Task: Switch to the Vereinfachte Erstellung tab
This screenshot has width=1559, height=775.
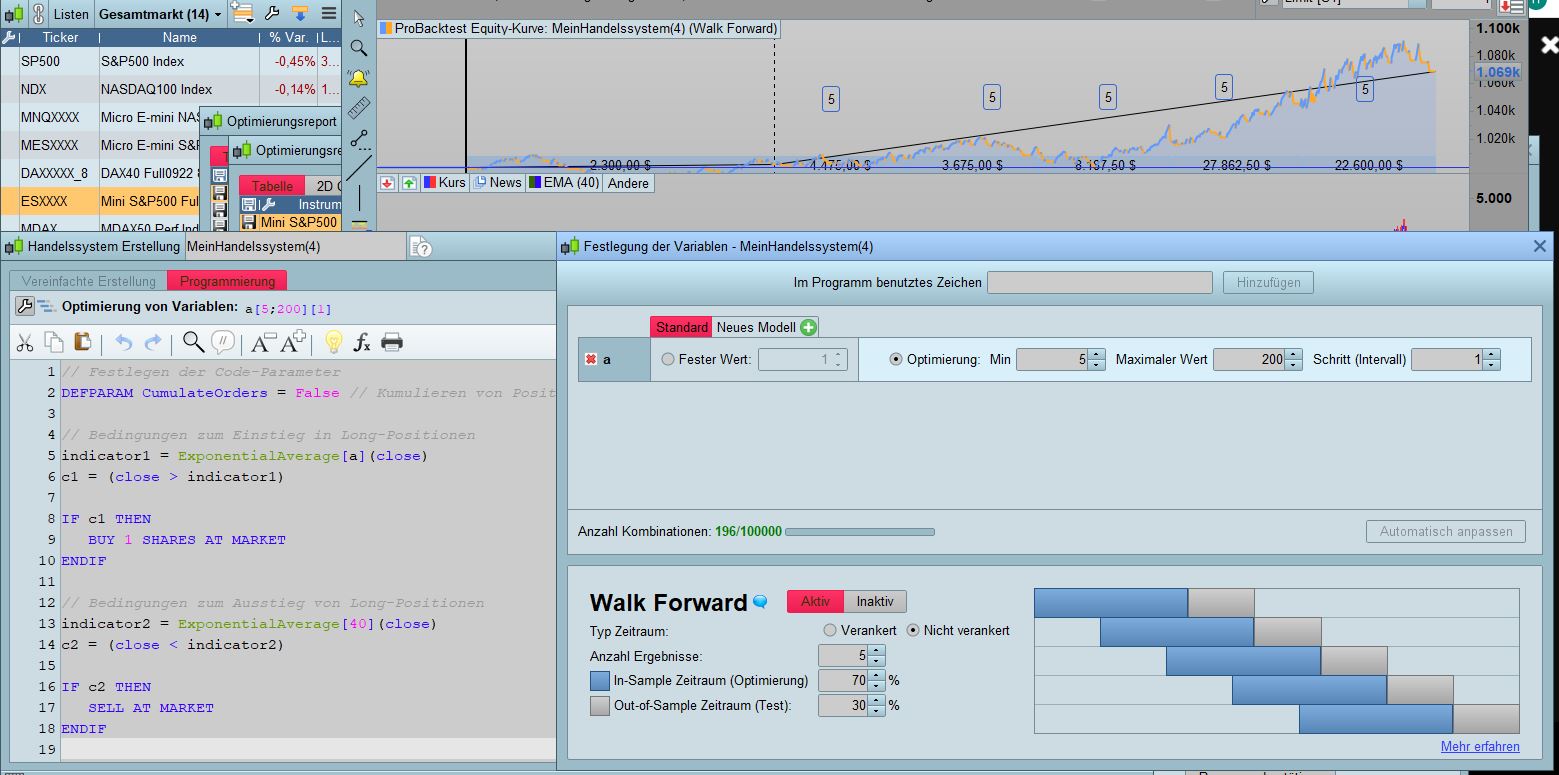Action: coord(90,281)
